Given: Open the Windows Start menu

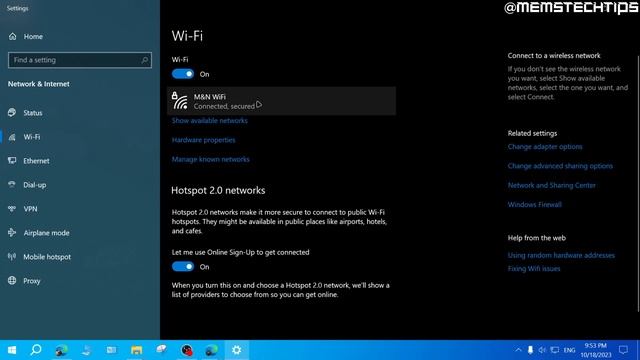Looking at the screenshot, I should (12, 350).
